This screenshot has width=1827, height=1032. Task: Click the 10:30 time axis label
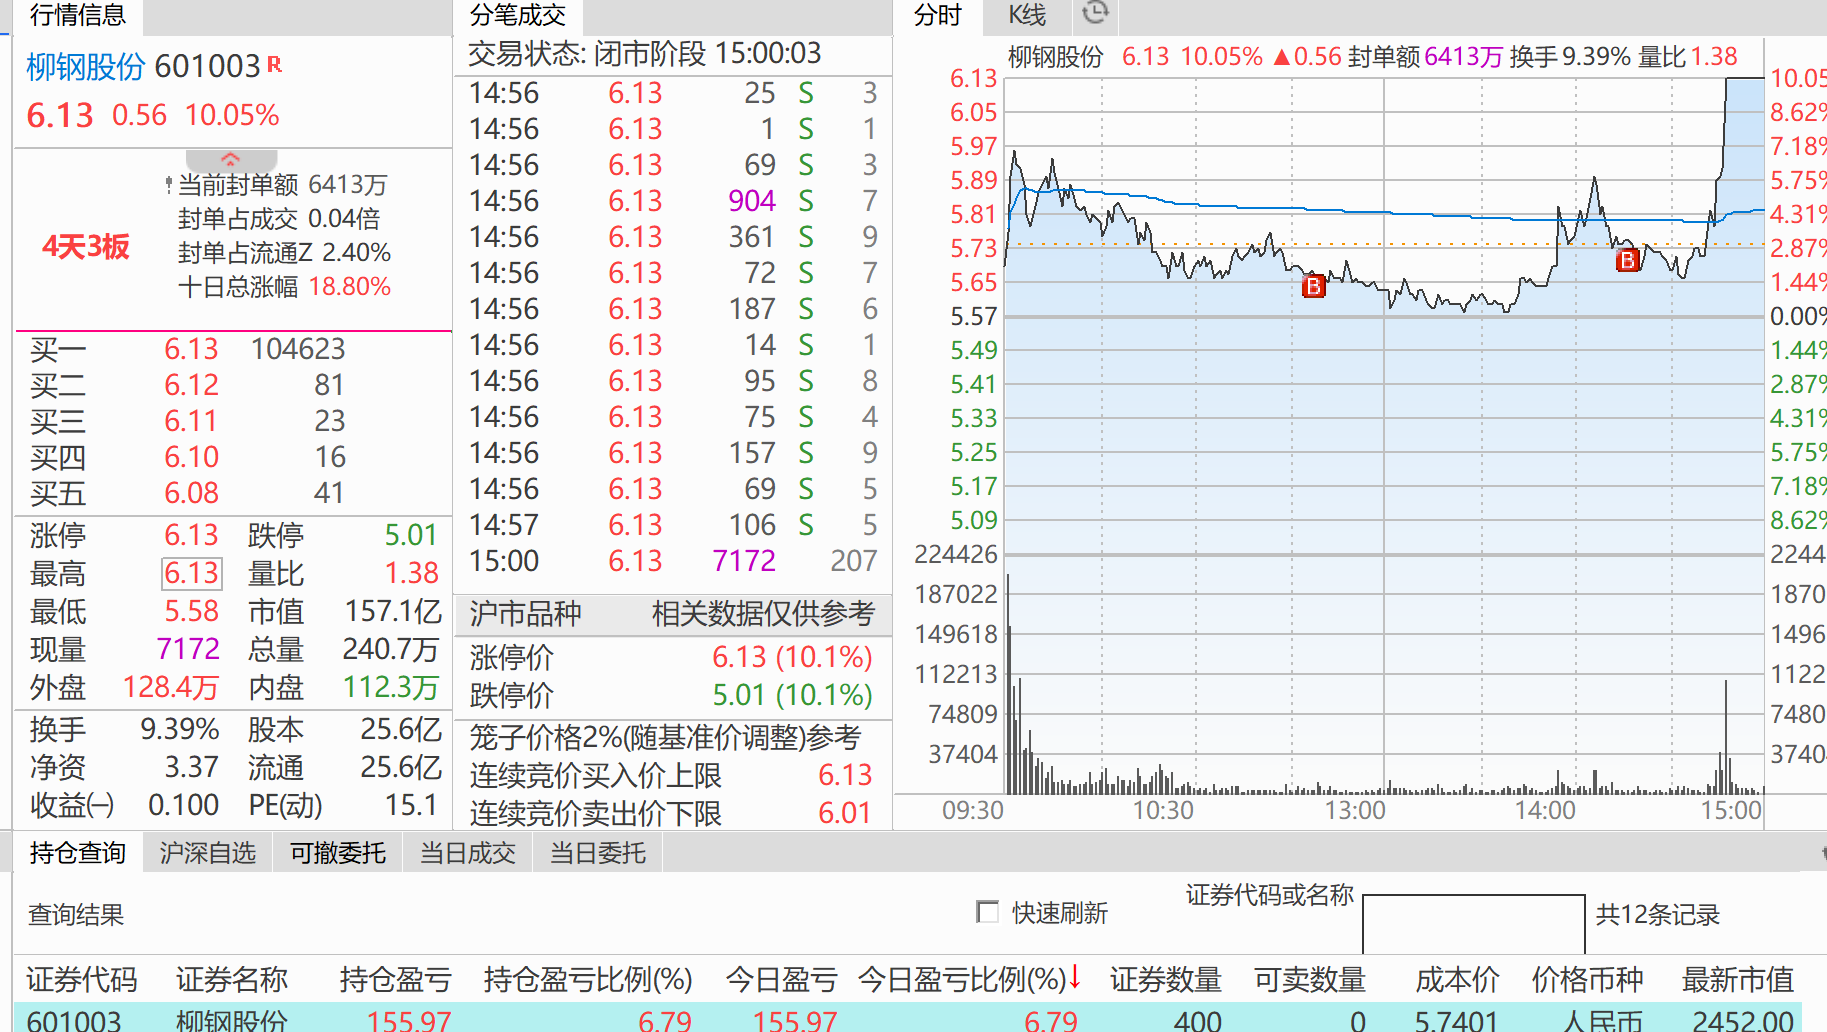tap(1163, 810)
